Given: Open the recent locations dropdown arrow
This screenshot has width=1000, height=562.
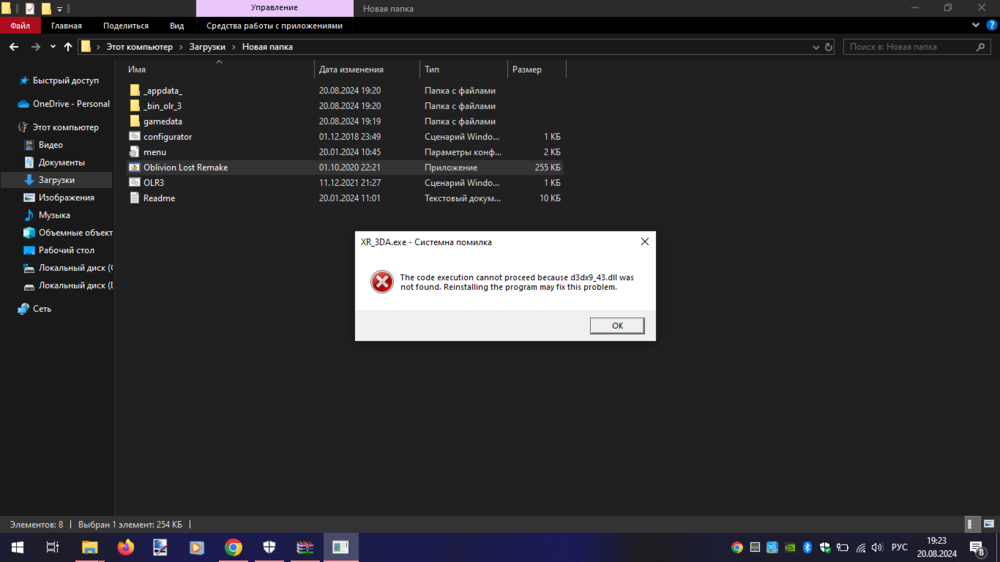Looking at the screenshot, I should click(x=53, y=47).
